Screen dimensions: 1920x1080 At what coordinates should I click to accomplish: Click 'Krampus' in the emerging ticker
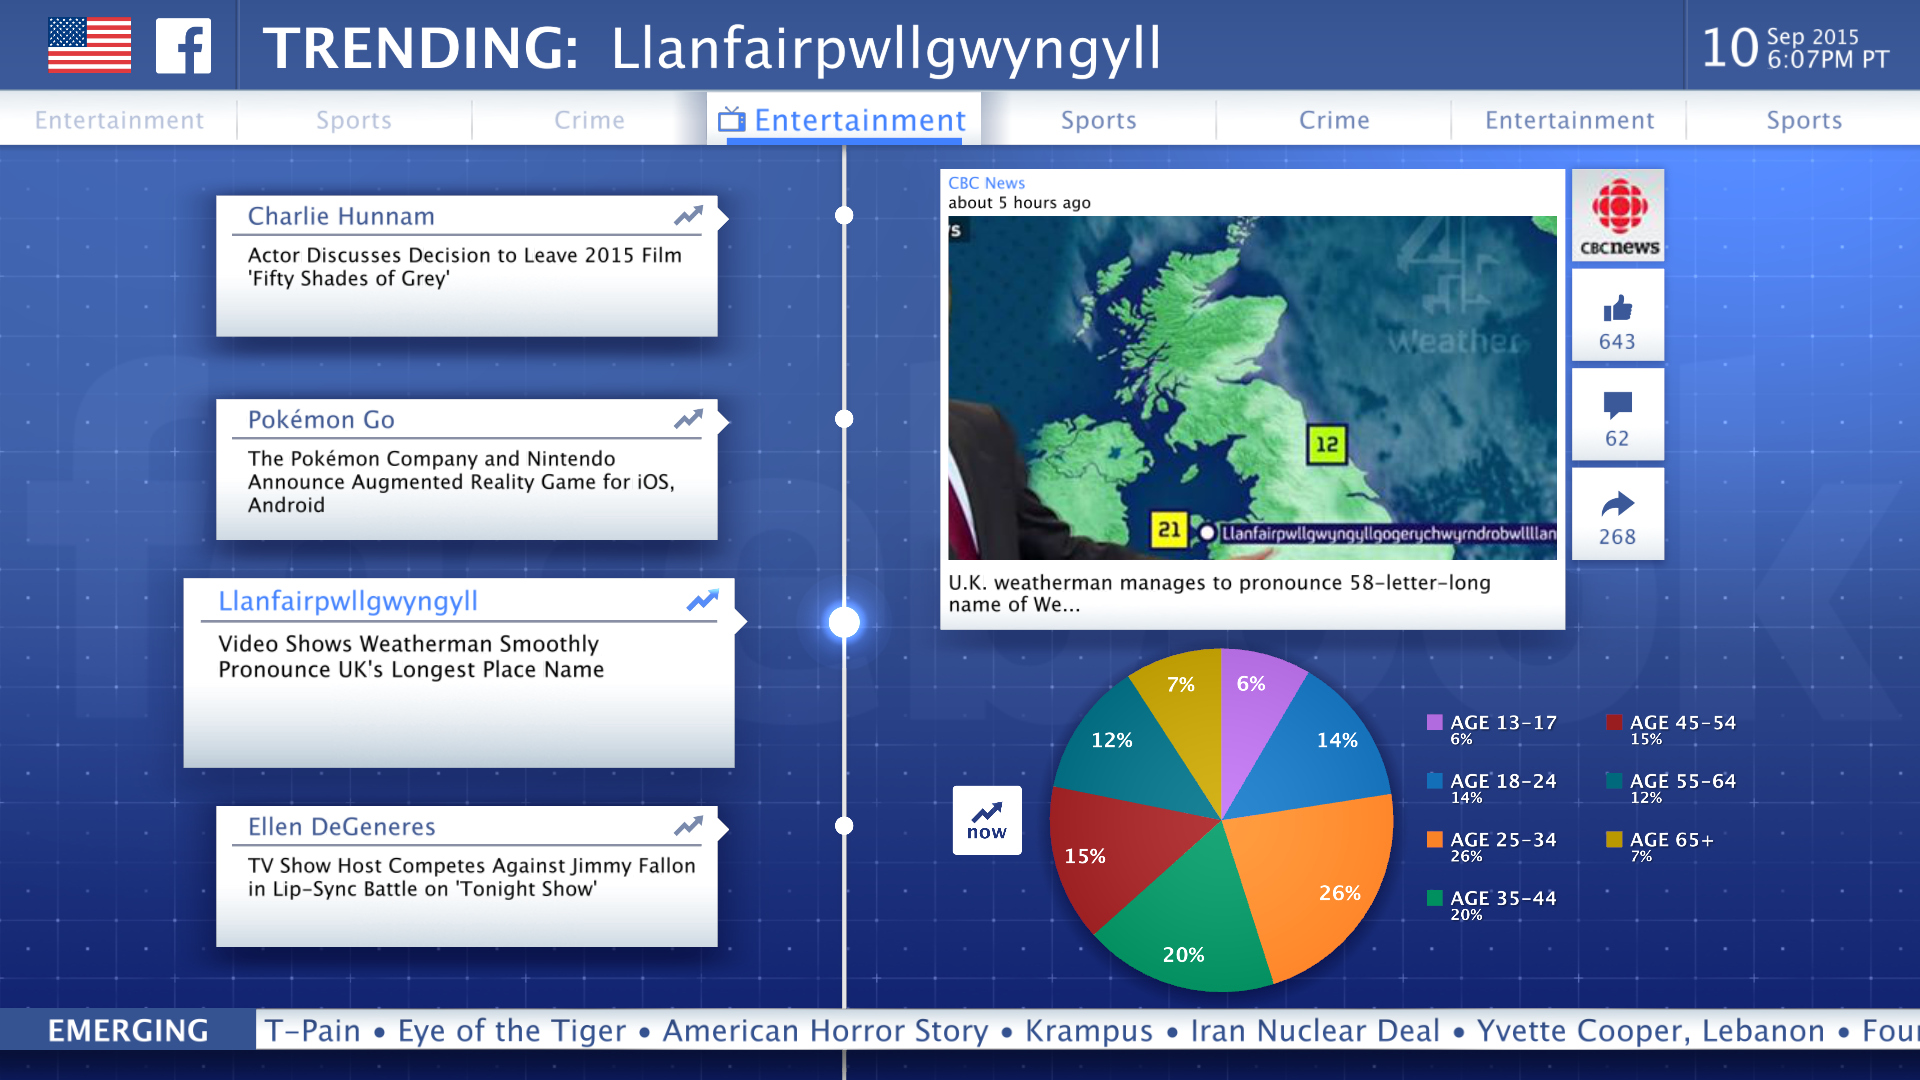pyautogui.click(x=1089, y=1030)
